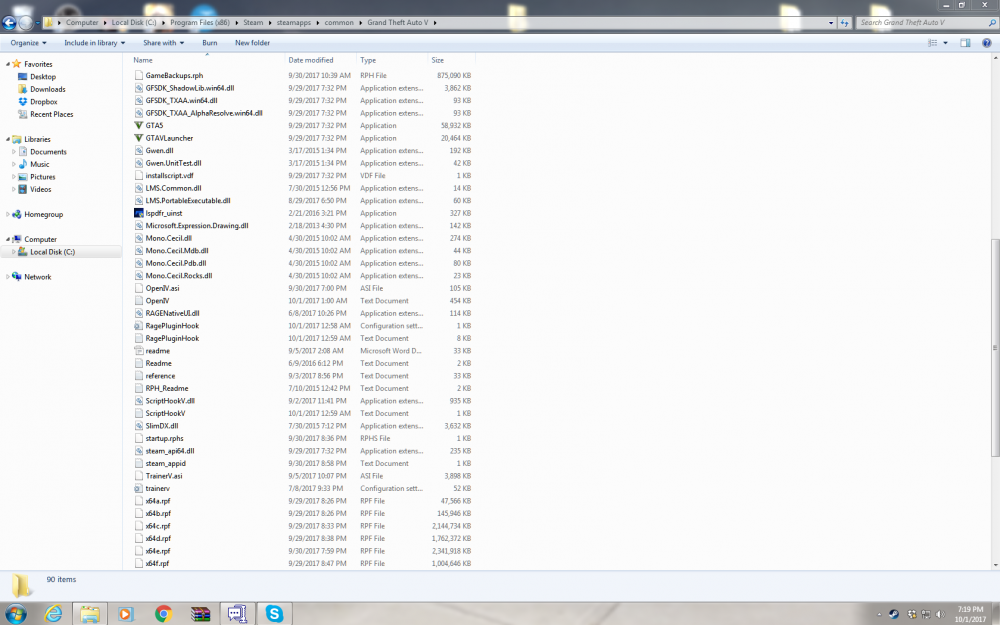
Task: Click the New folder button
Action: pos(252,43)
